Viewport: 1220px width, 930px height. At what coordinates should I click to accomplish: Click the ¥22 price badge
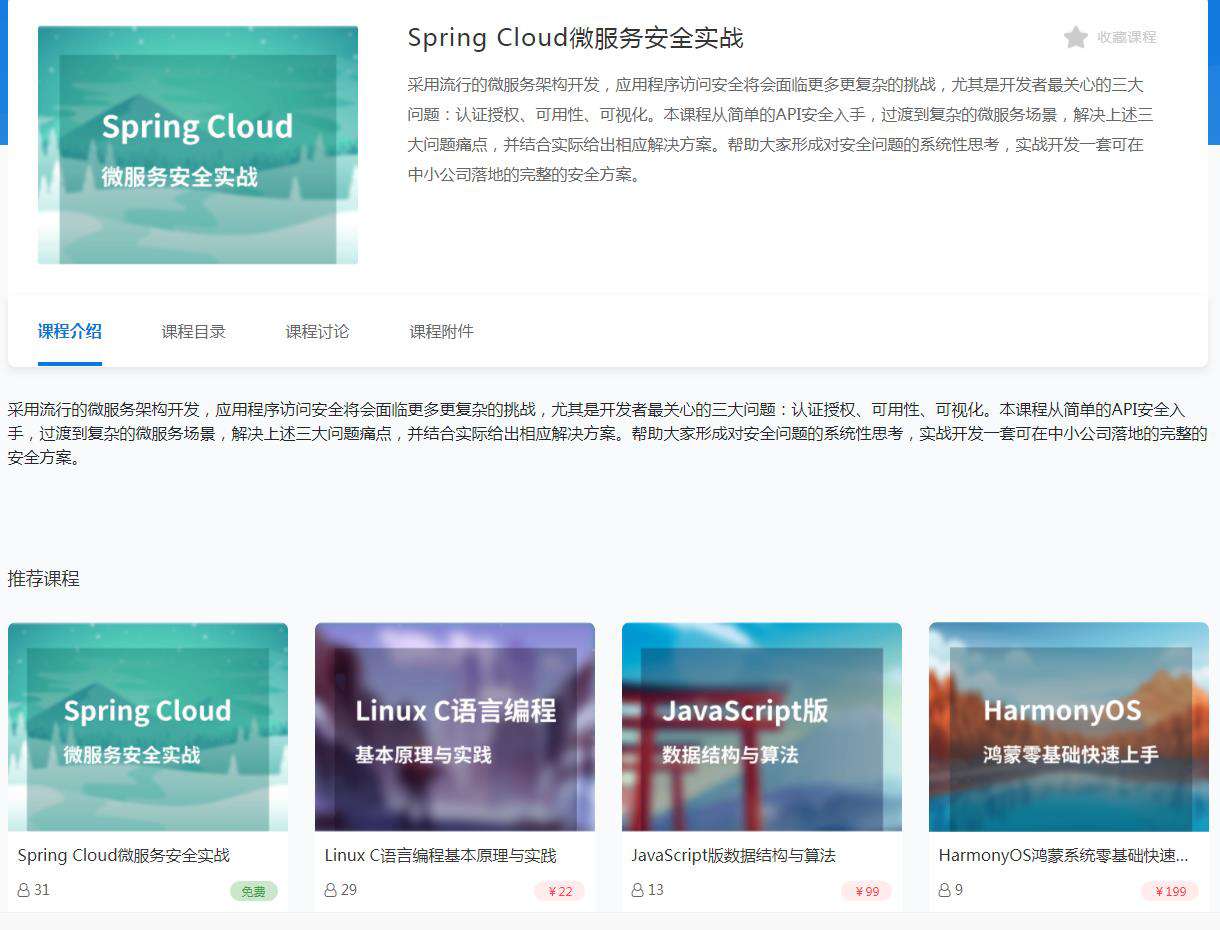pyautogui.click(x=560, y=891)
